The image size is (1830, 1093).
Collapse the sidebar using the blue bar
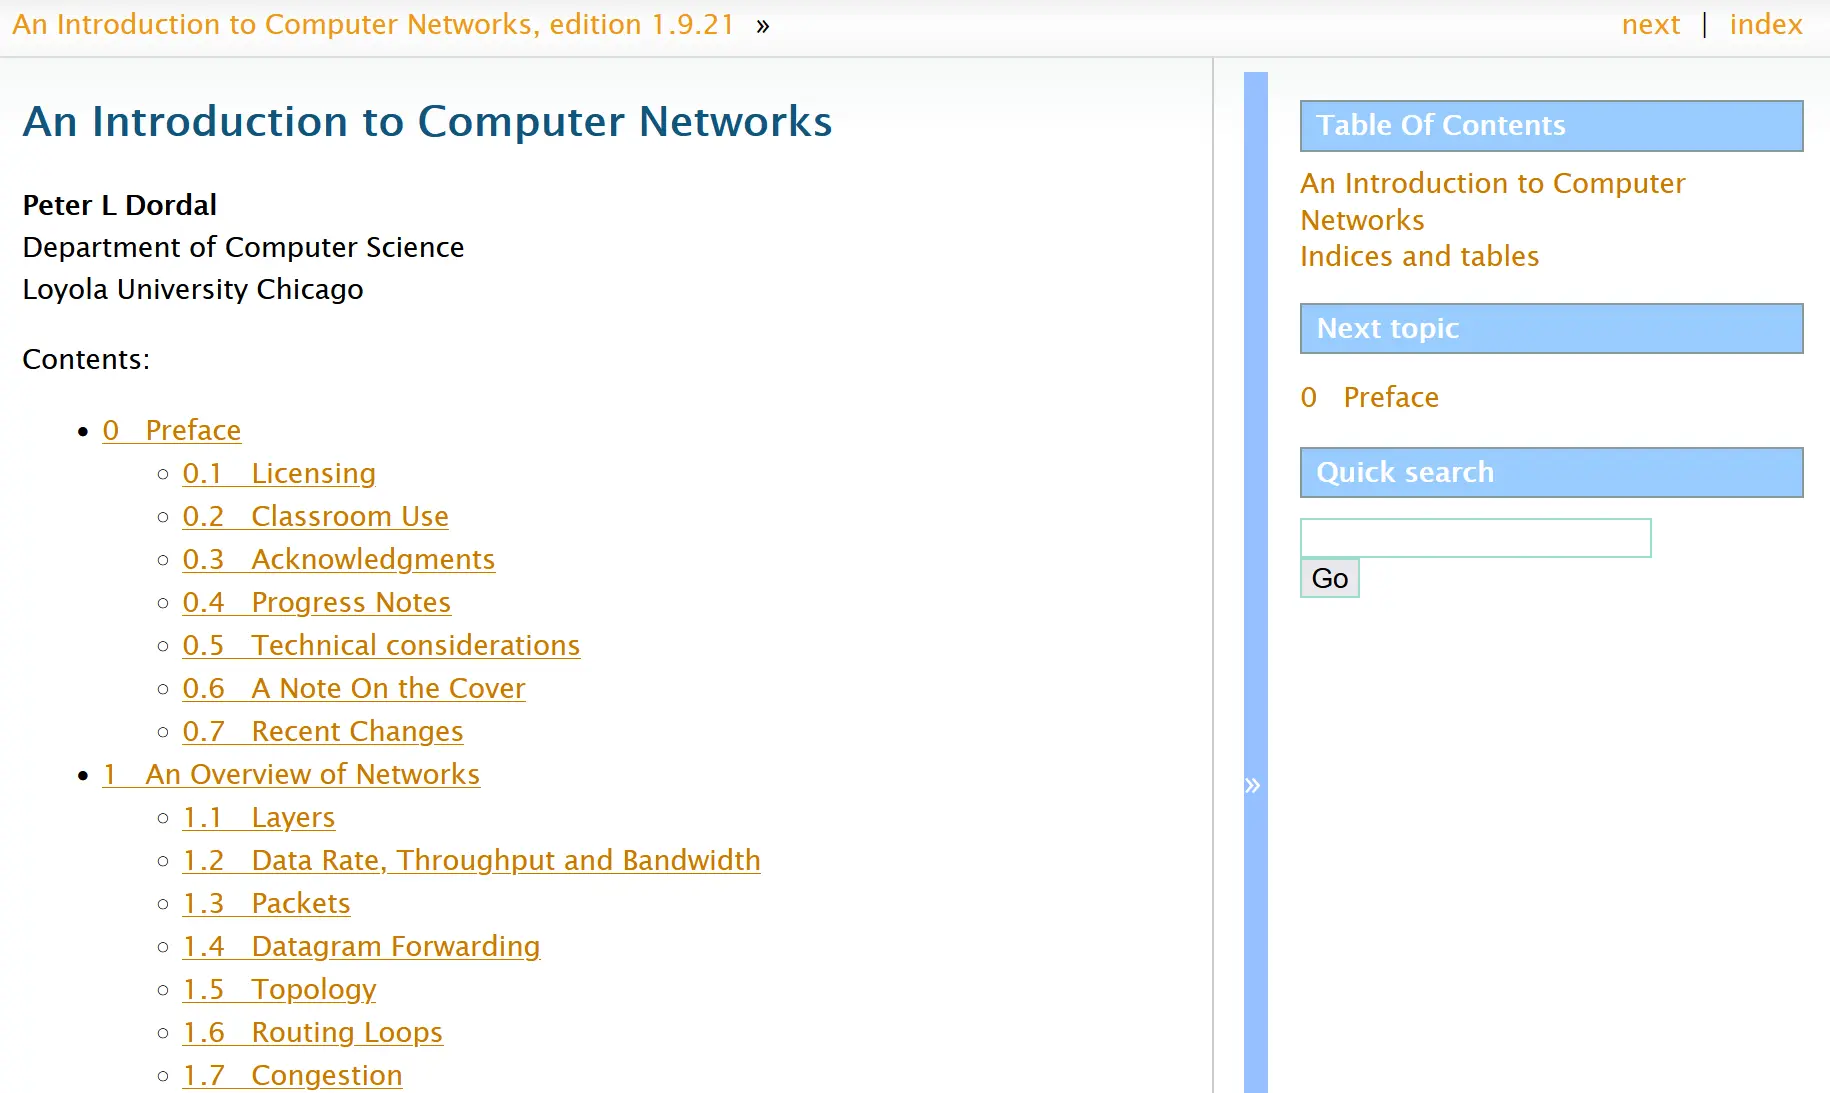(x=1255, y=785)
